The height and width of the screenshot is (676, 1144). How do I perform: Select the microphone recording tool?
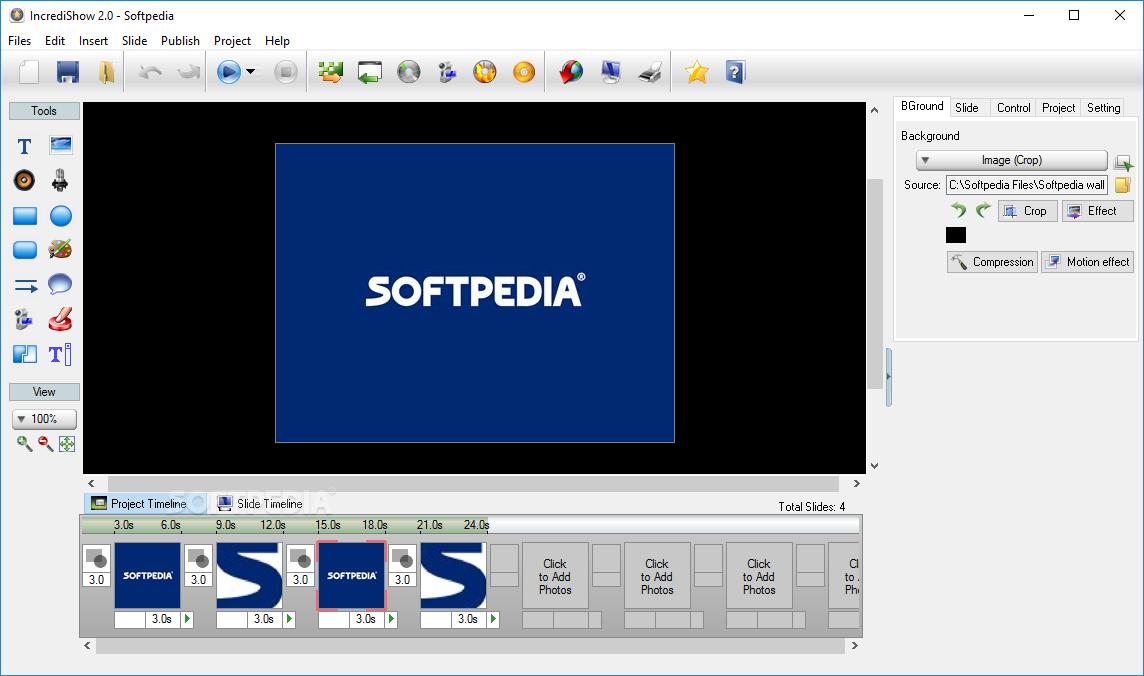pyautogui.click(x=60, y=180)
